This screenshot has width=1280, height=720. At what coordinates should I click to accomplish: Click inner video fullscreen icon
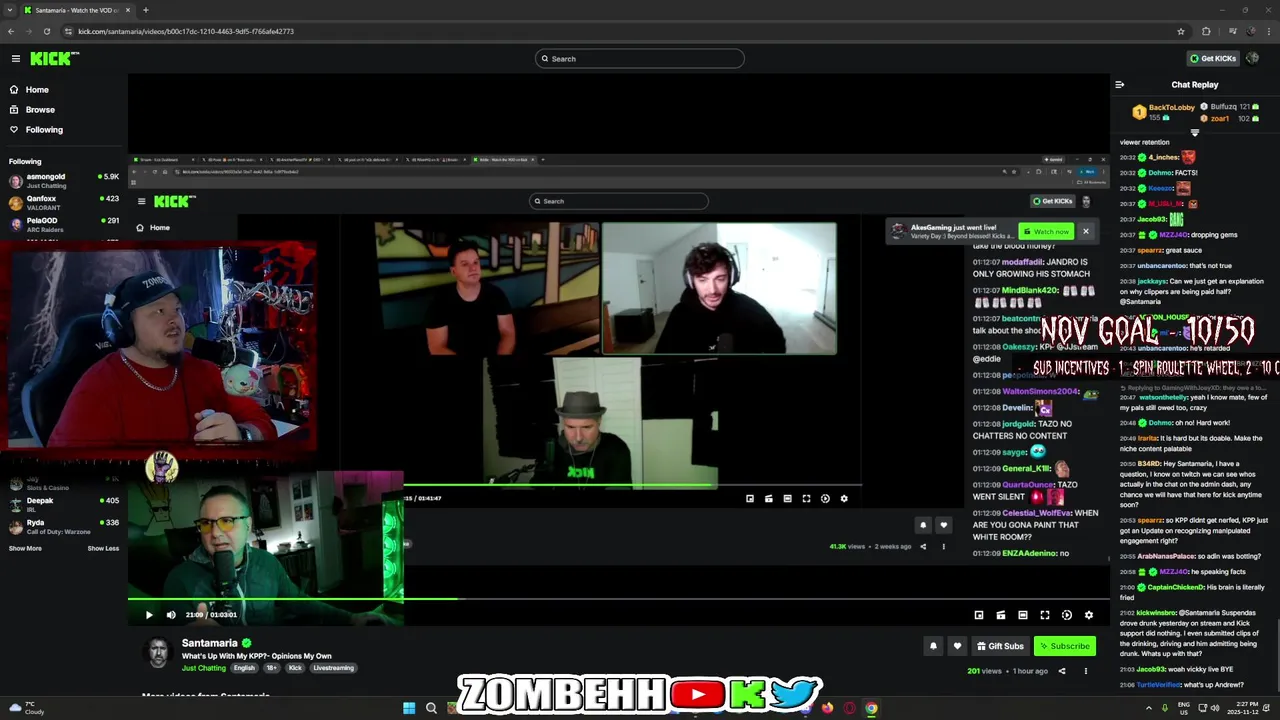[806, 498]
